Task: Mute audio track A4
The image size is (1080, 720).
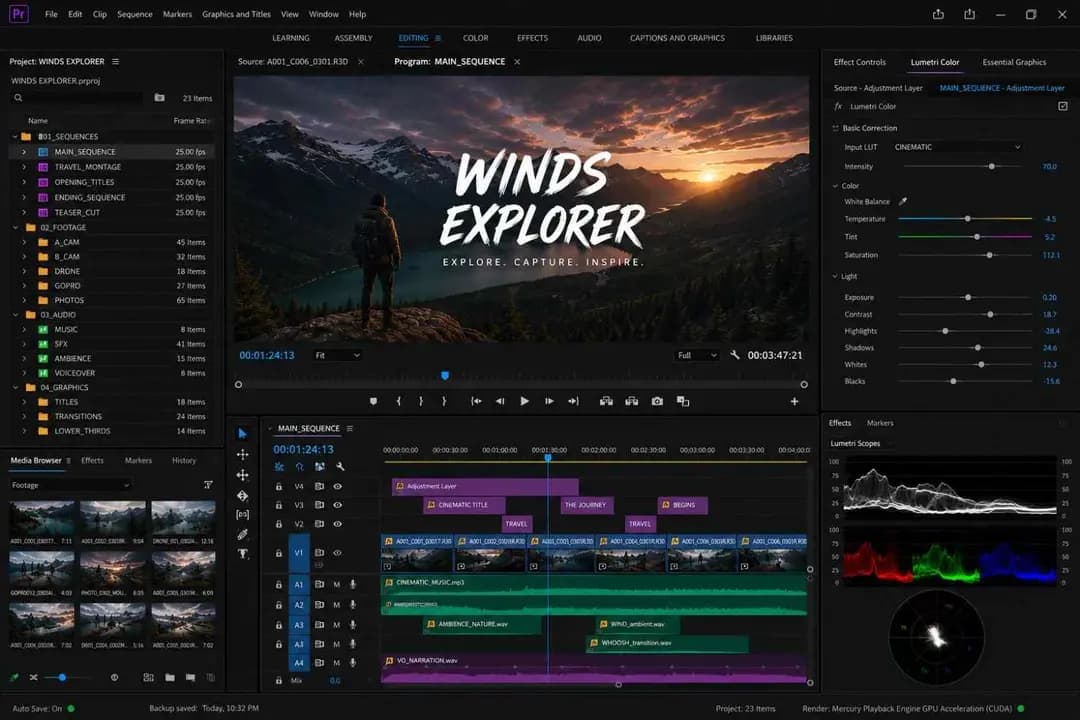Action: [337, 663]
